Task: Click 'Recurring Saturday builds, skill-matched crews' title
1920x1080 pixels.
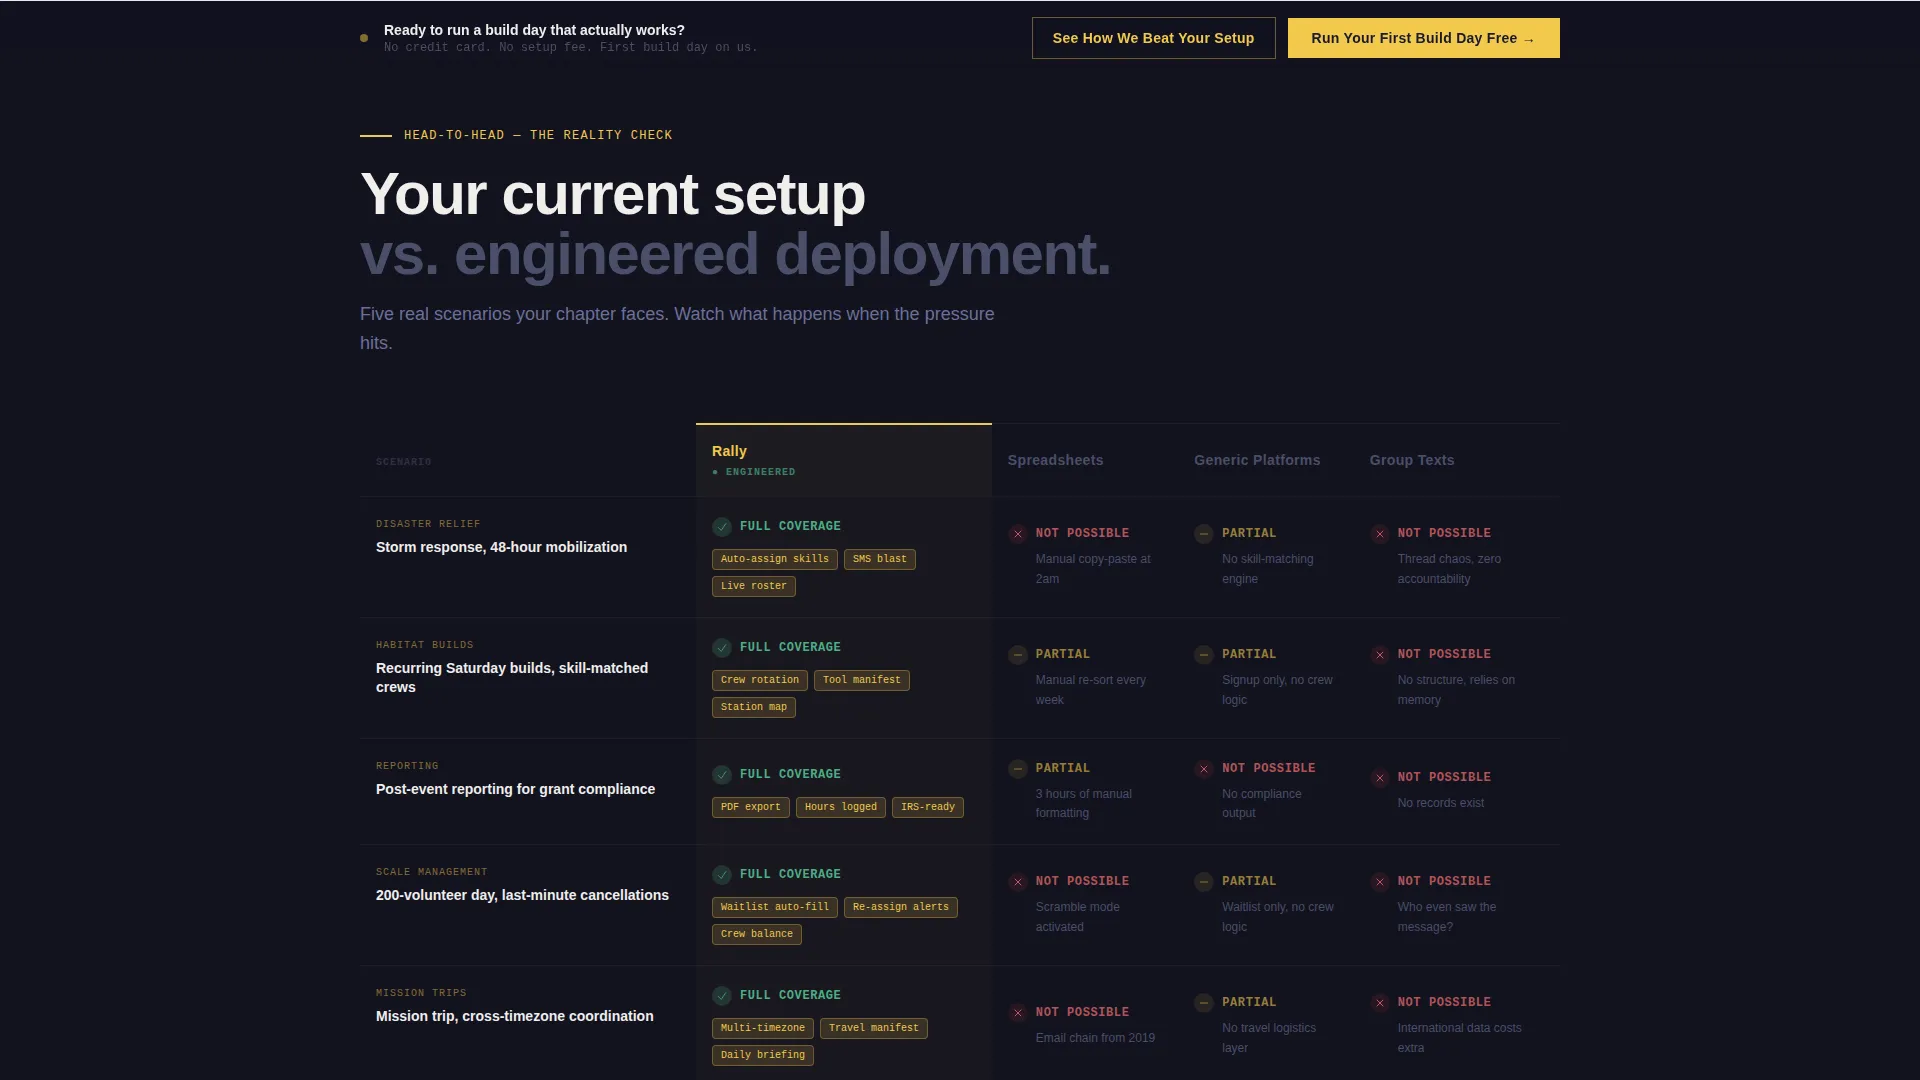Action: (512, 678)
